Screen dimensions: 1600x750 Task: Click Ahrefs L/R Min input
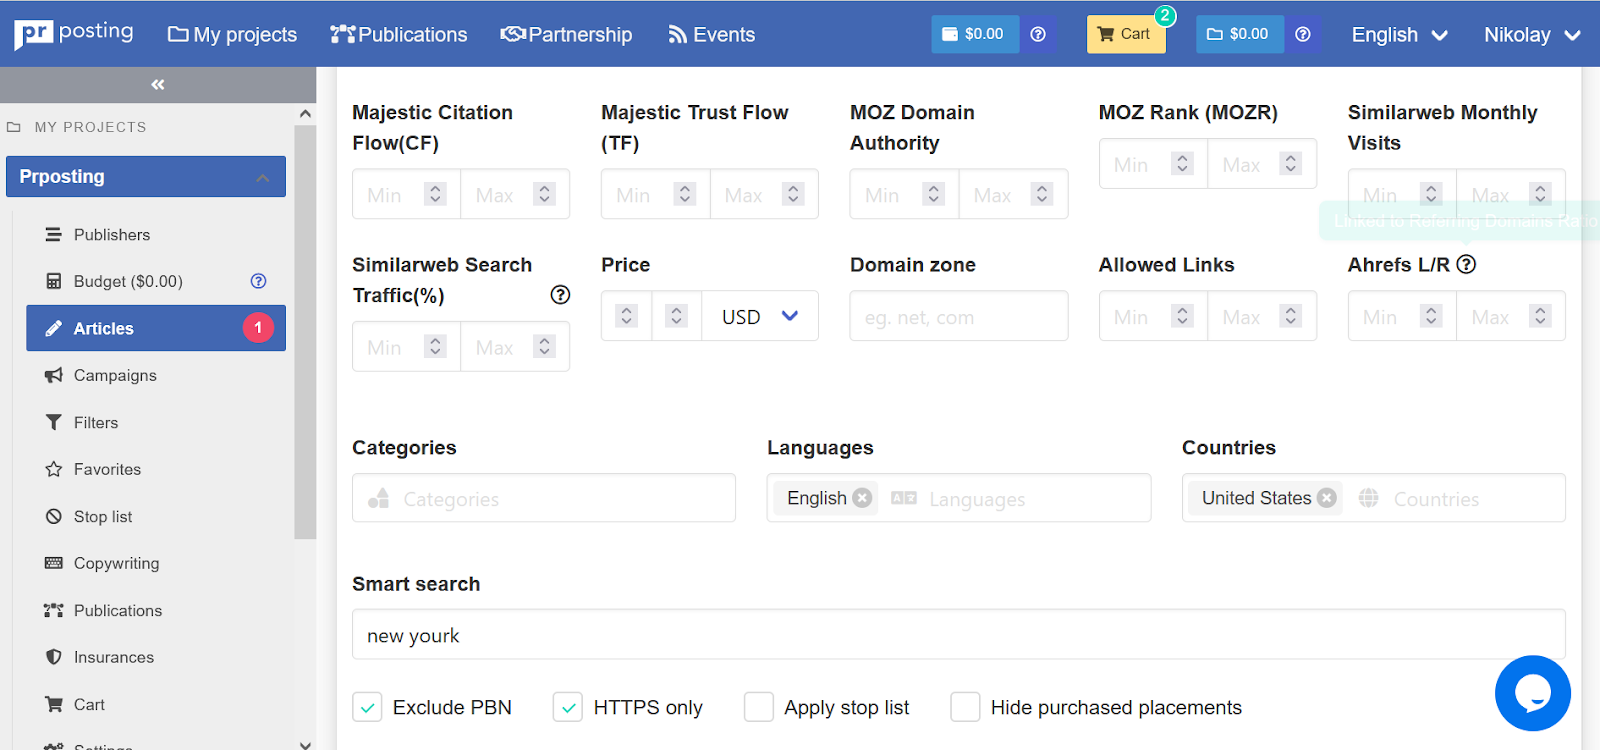(1402, 316)
